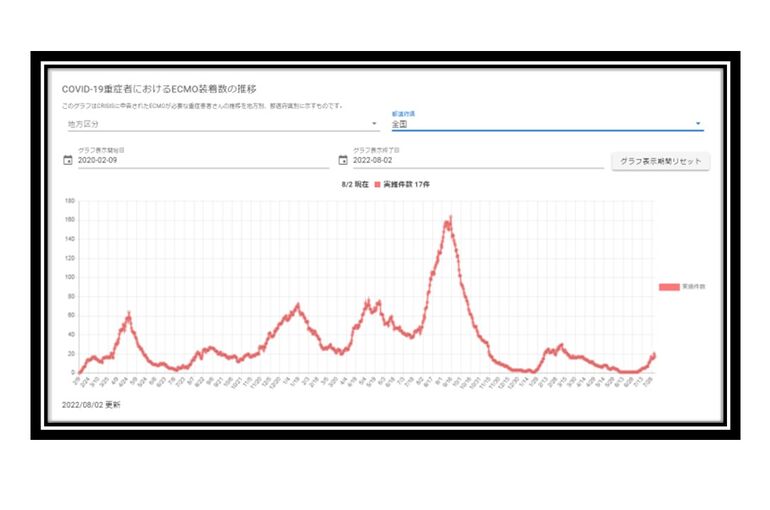Click the chart description line under the title

pos(202,106)
